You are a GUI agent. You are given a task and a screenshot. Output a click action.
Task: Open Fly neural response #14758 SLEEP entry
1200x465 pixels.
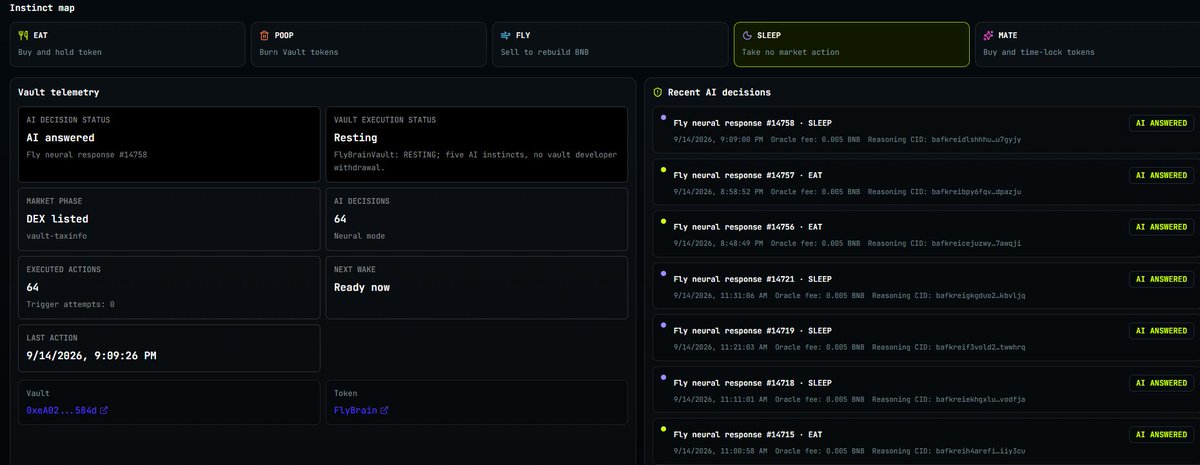[925, 130]
